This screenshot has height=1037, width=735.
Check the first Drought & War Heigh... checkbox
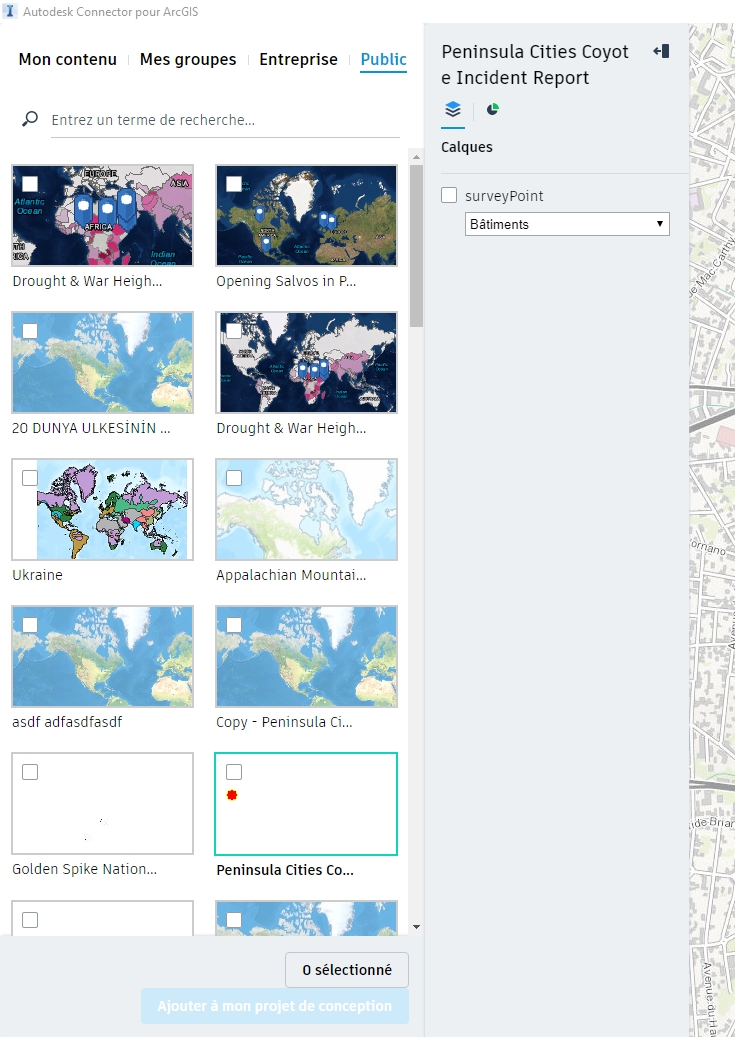click(x=30, y=183)
